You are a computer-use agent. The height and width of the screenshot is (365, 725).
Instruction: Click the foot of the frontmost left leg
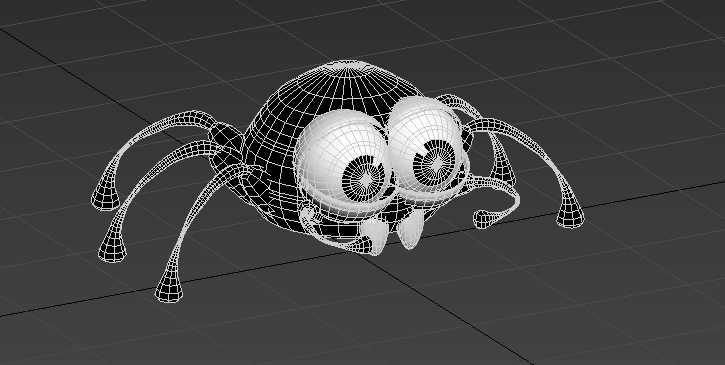pyautogui.click(x=169, y=288)
